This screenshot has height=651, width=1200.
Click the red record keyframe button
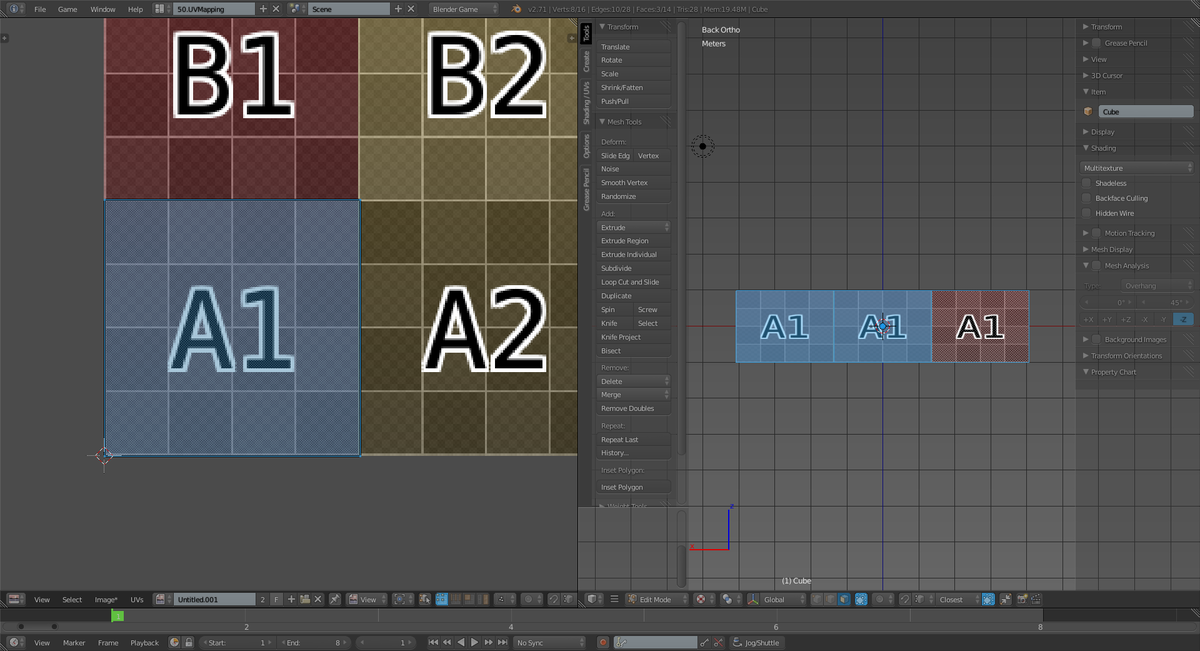[603, 642]
